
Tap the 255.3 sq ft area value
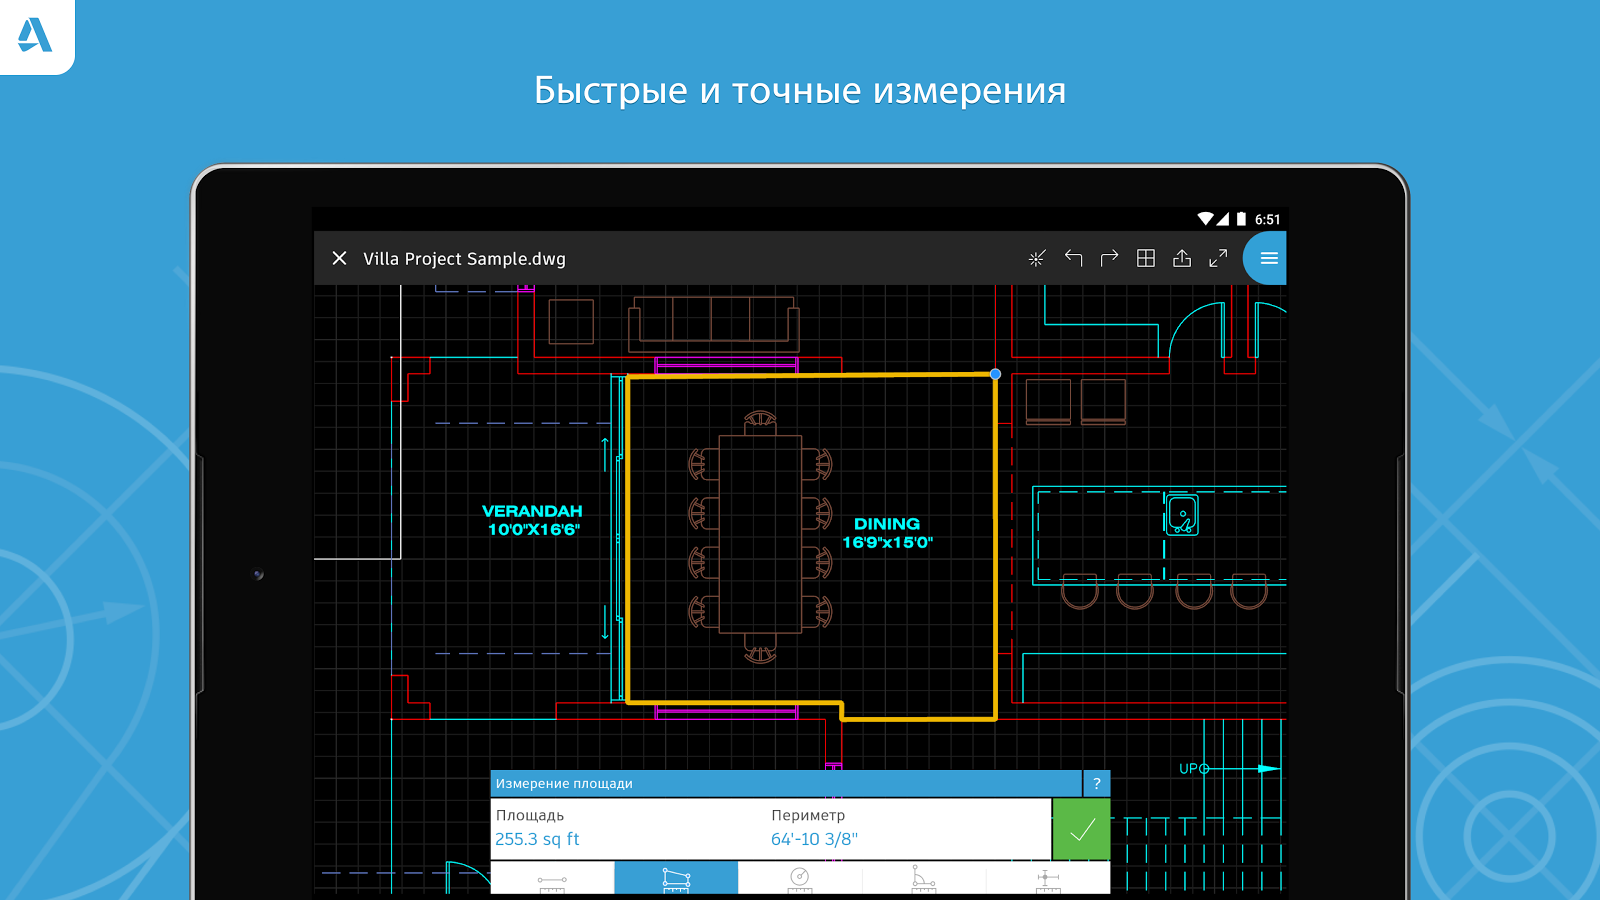pos(537,839)
